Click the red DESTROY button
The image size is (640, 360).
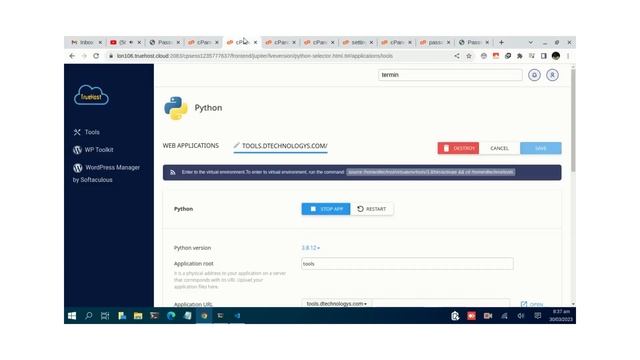pos(458,148)
